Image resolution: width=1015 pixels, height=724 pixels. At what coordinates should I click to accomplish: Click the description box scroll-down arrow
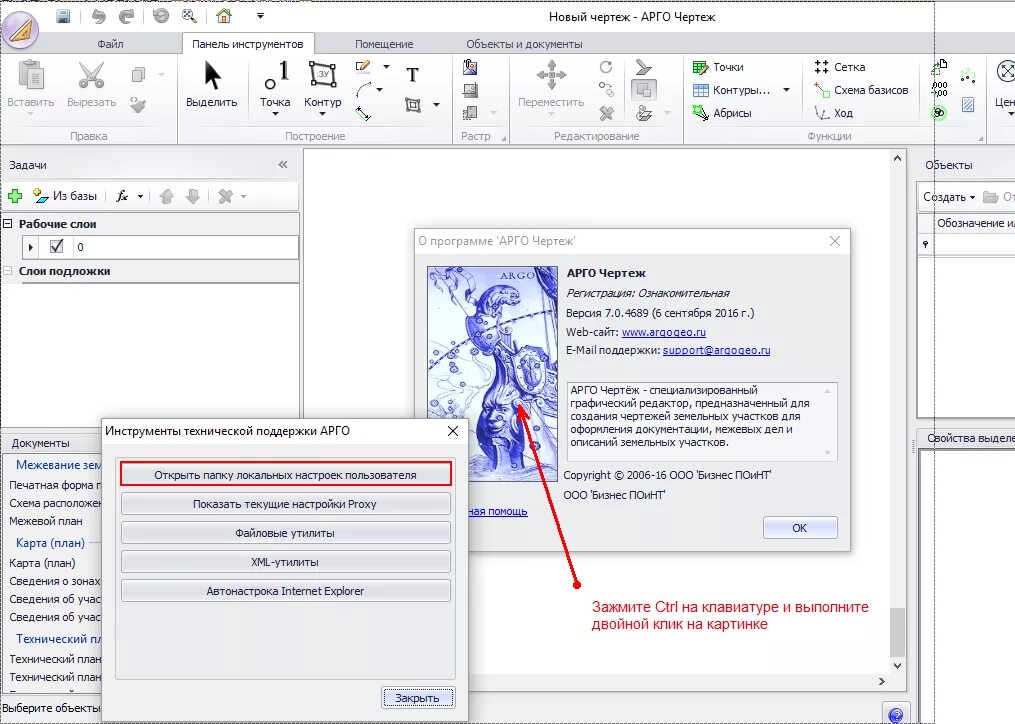pos(827,453)
